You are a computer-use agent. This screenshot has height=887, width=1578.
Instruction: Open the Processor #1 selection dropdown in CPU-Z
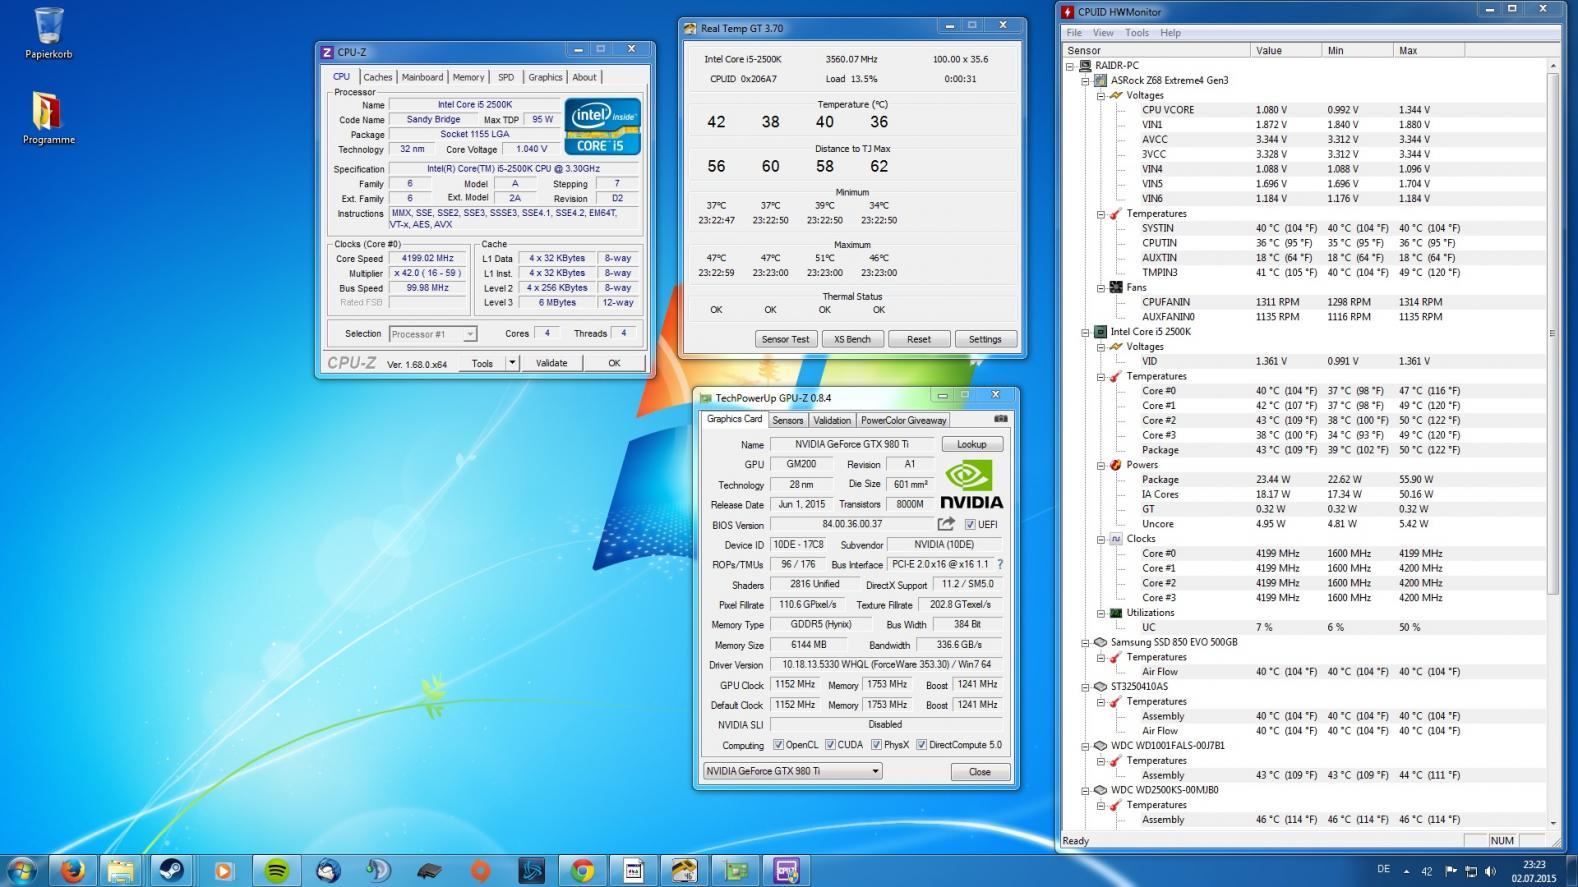pos(433,334)
